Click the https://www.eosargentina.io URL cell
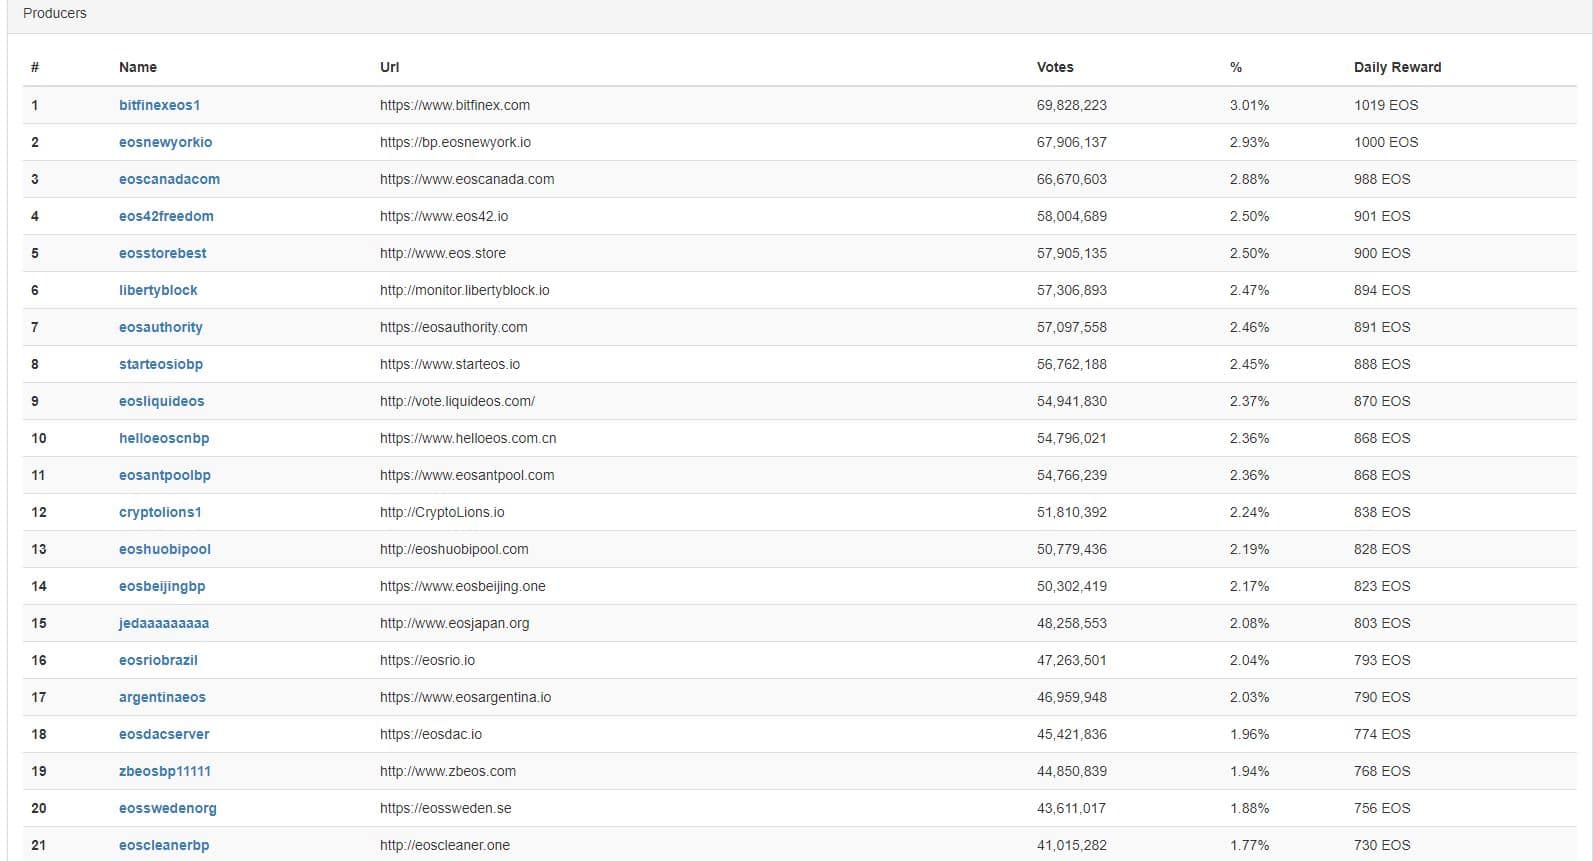The height and width of the screenshot is (861, 1593). [465, 697]
